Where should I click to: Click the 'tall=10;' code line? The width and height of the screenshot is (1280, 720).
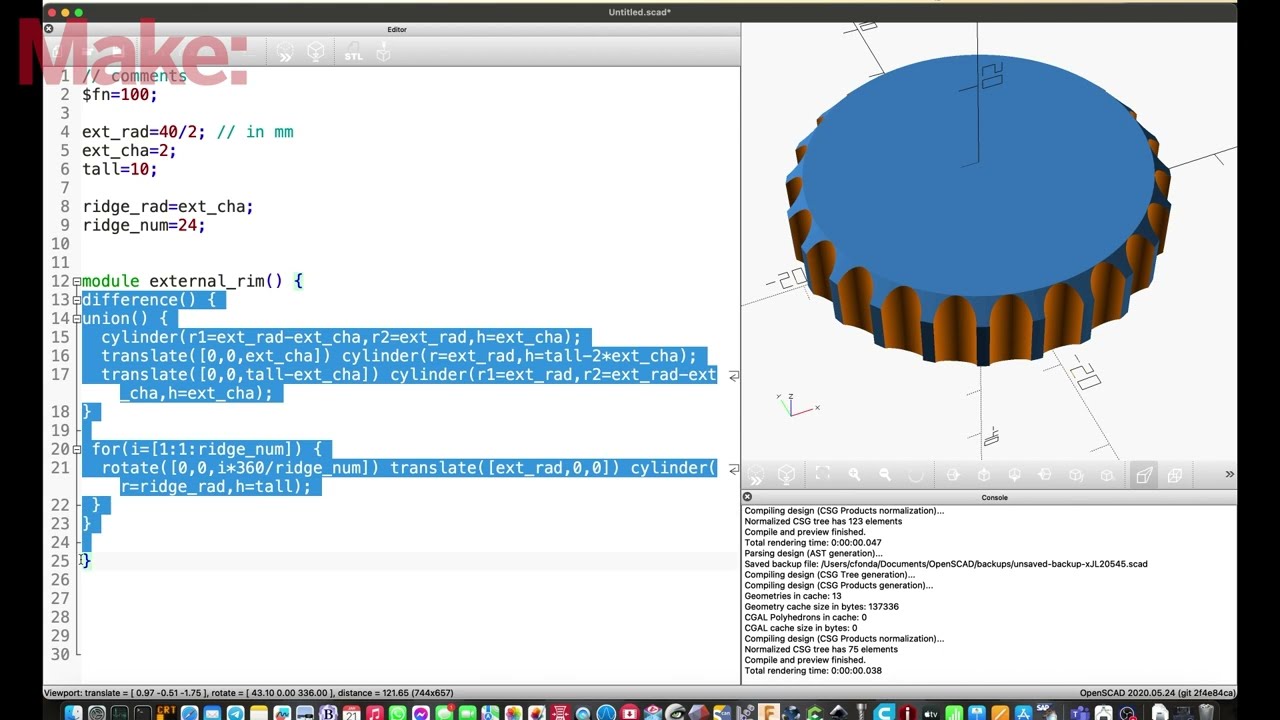[119, 169]
